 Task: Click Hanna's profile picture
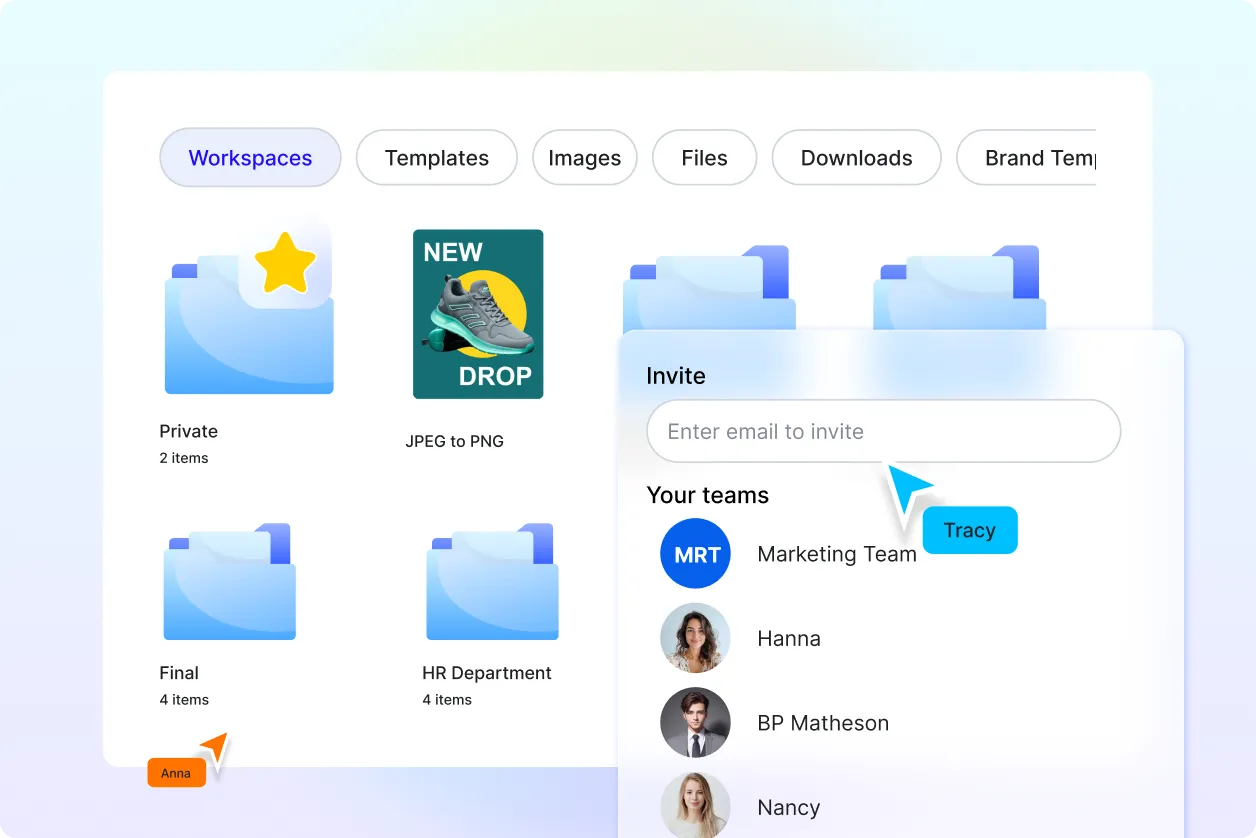tap(696, 638)
